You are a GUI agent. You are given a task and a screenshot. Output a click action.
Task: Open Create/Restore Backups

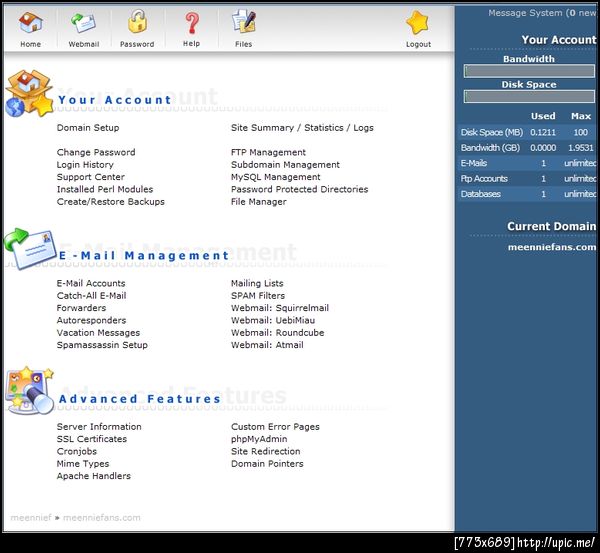pos(111,202)
